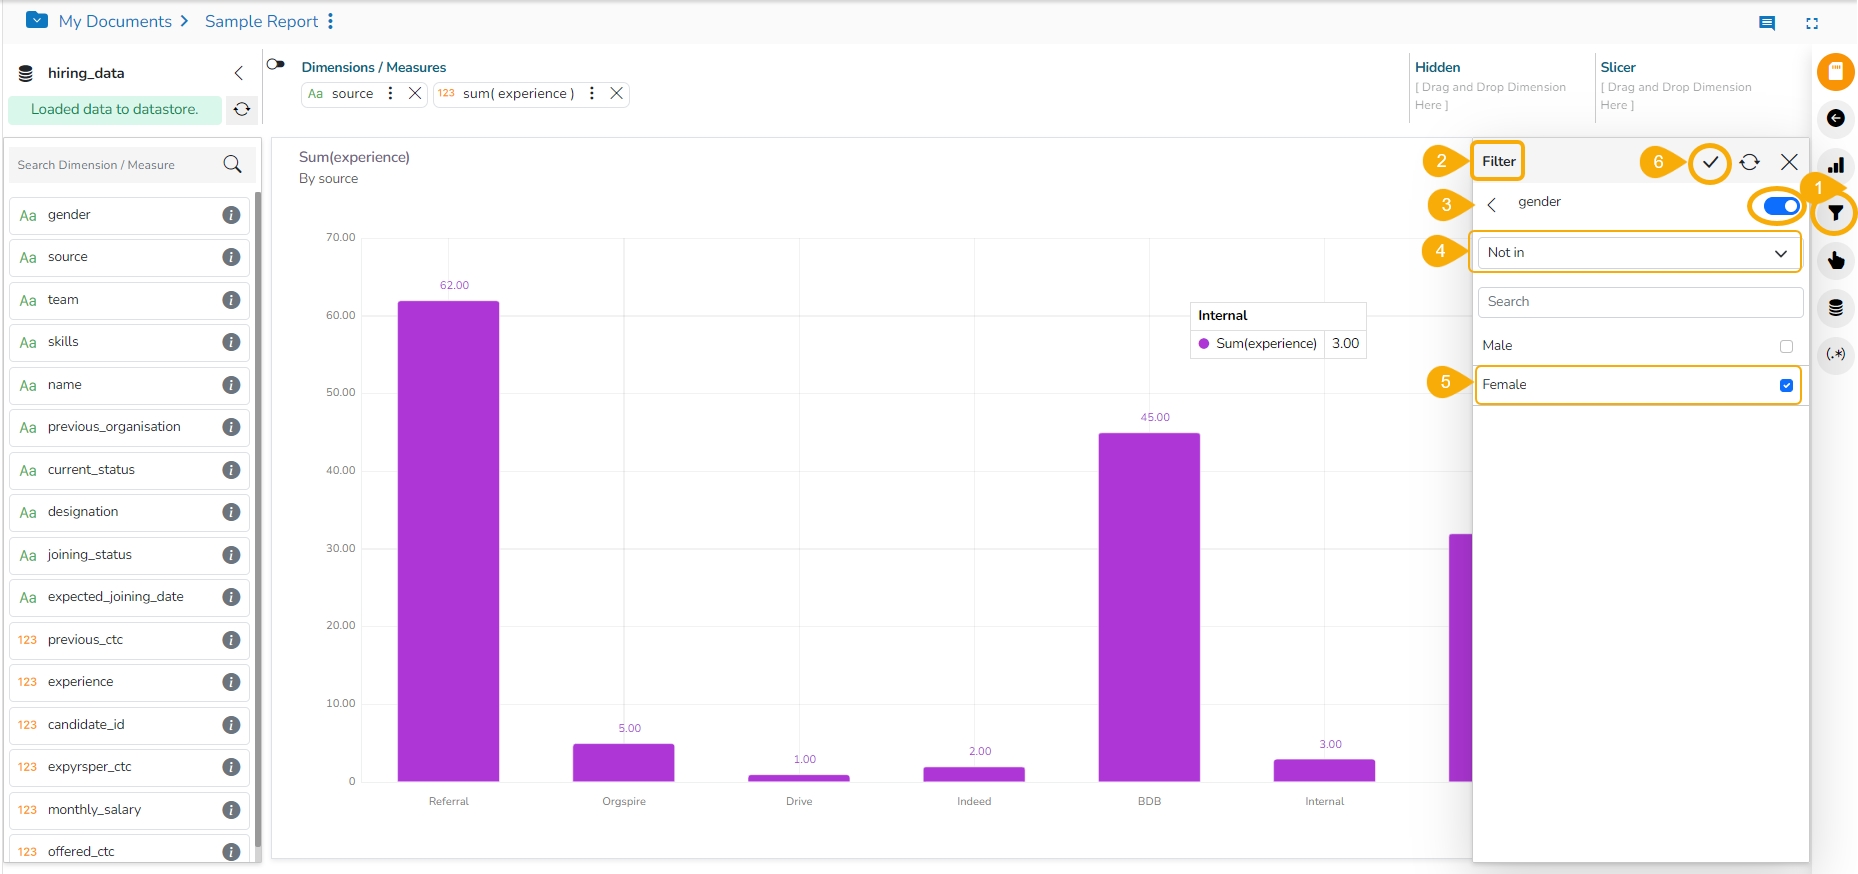Image resolution: width=1858 pixels, height=874 pixels.
Task: Navigate to My Documents breadcrumb
Action: pyautogui.click(x=115, y=21)
